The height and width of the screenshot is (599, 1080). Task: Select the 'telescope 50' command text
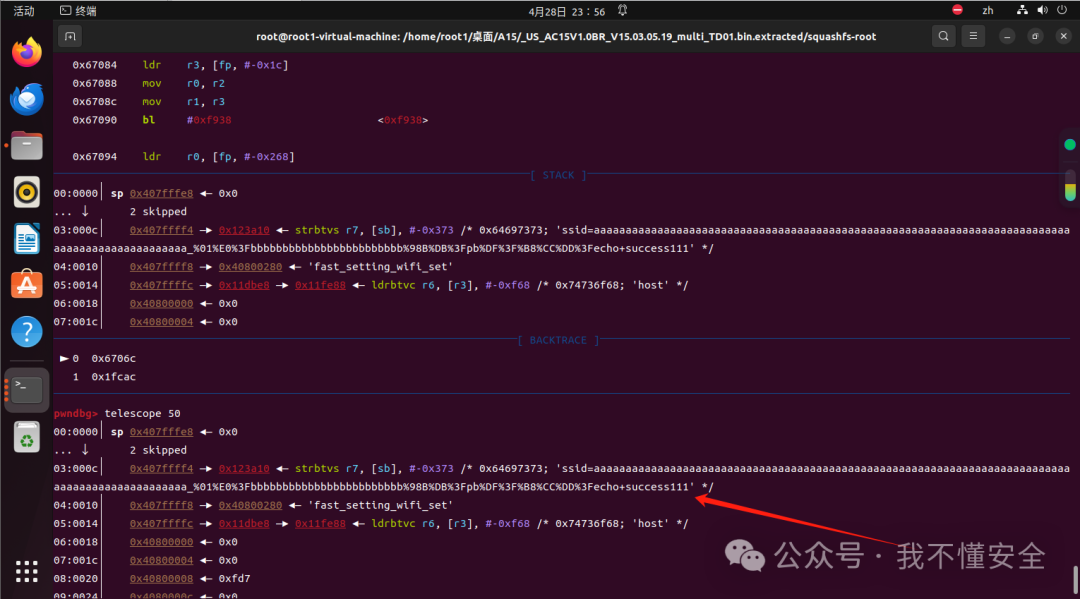pos(143,413)
